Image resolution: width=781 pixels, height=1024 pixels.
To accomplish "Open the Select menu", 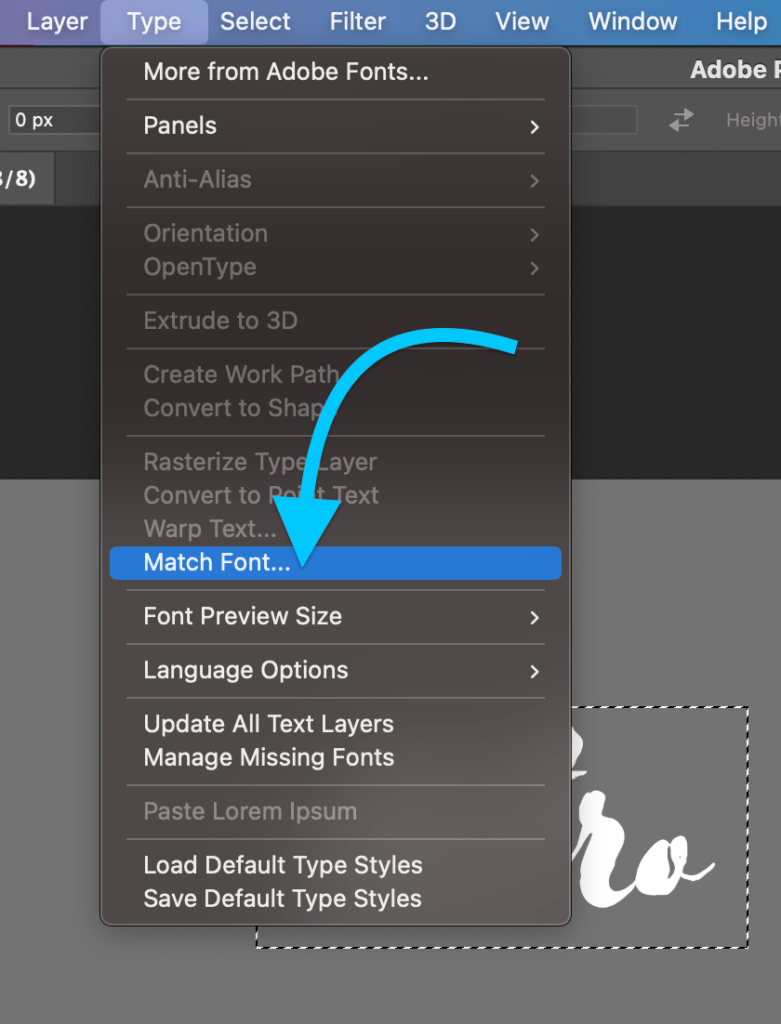I will tap(255, 21).
